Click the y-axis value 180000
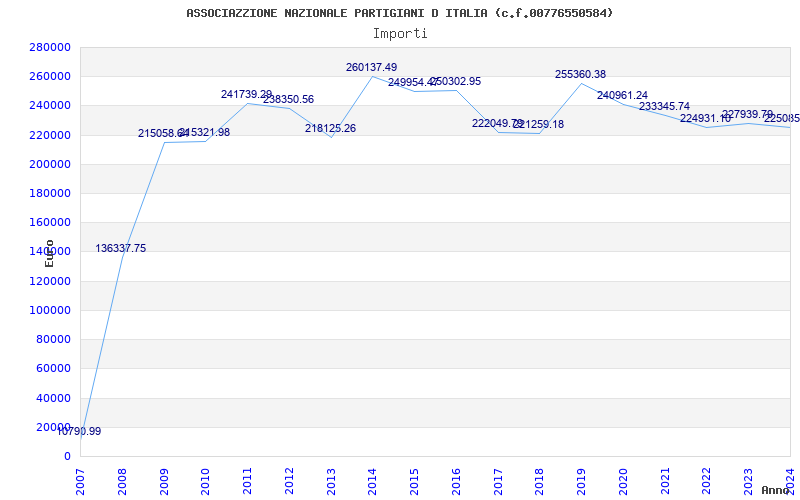 pos(50,193)
